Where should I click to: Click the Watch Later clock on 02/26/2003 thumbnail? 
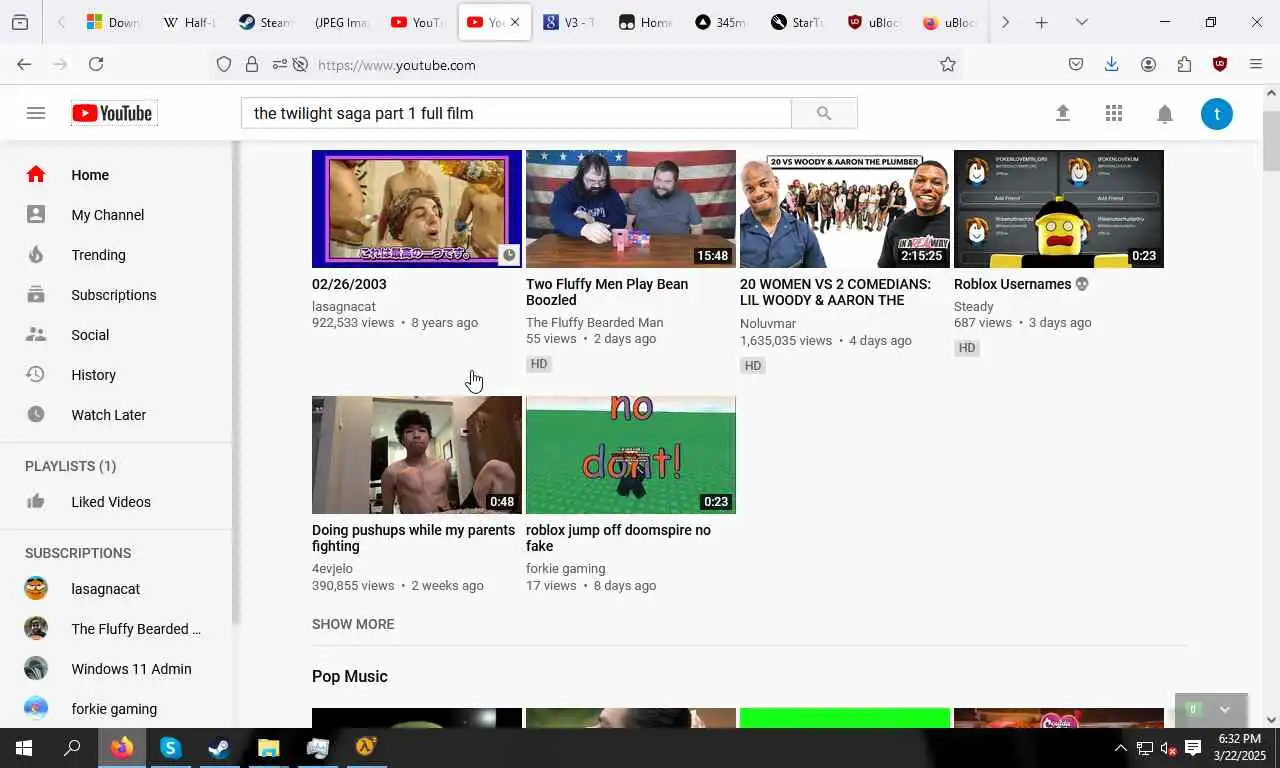[x=509, y=255]
